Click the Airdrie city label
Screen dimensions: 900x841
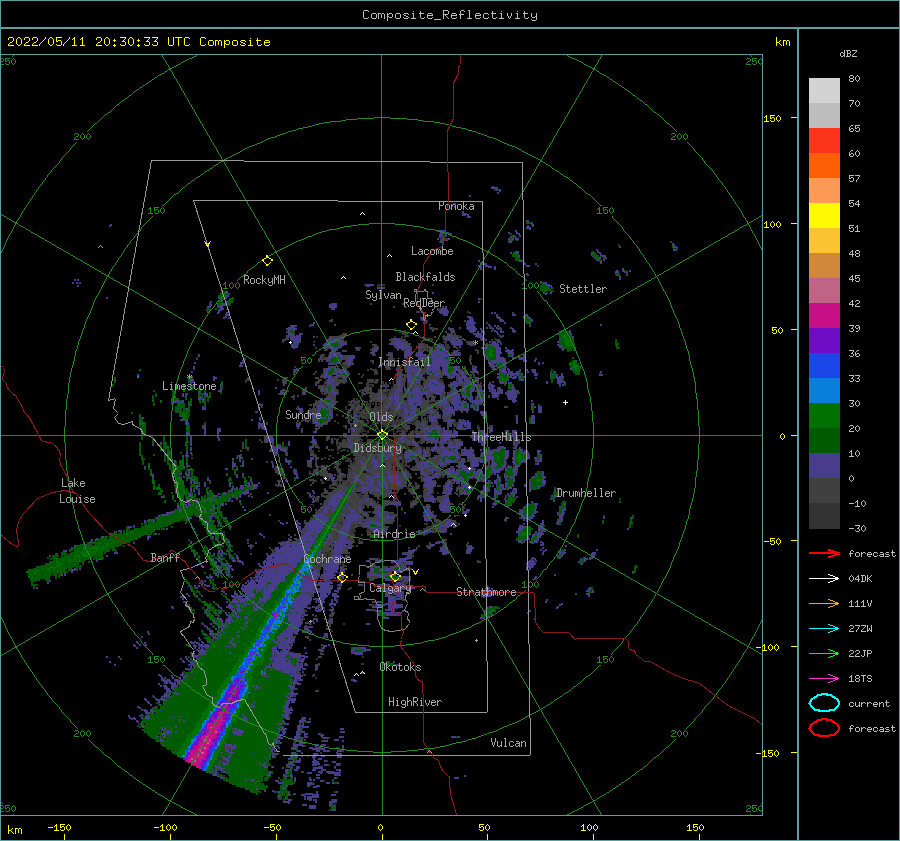[394, 534]
